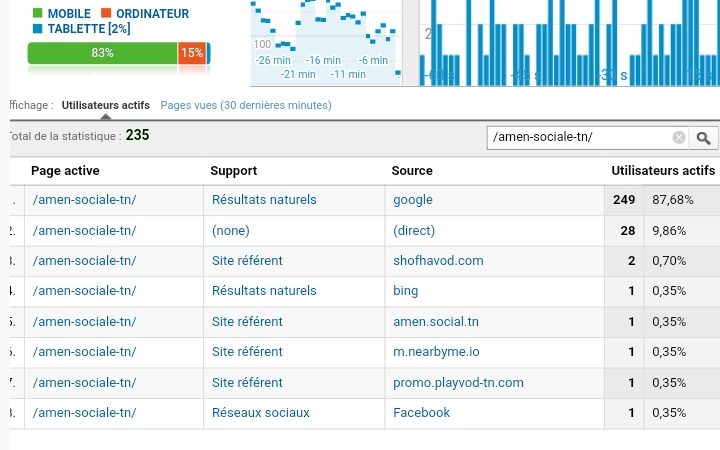This screenshot has height=450, width=720.
Task: Click the bing source link
Action: (x=405, y=291)
